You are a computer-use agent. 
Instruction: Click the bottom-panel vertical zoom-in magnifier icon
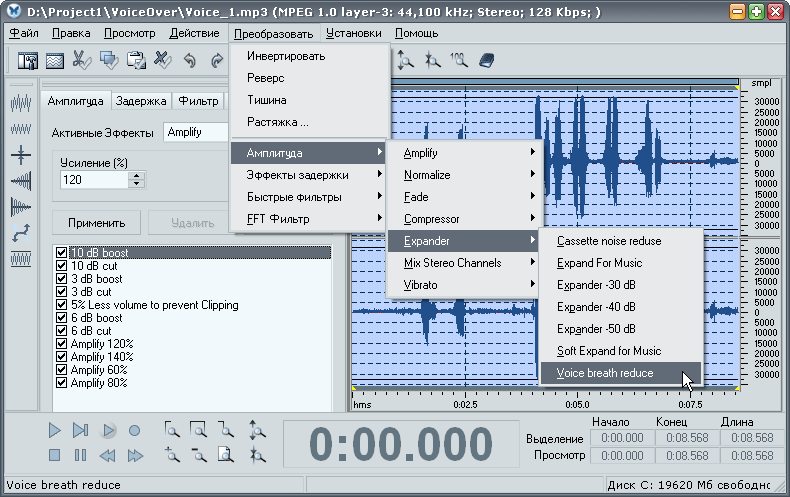[257, 430]
